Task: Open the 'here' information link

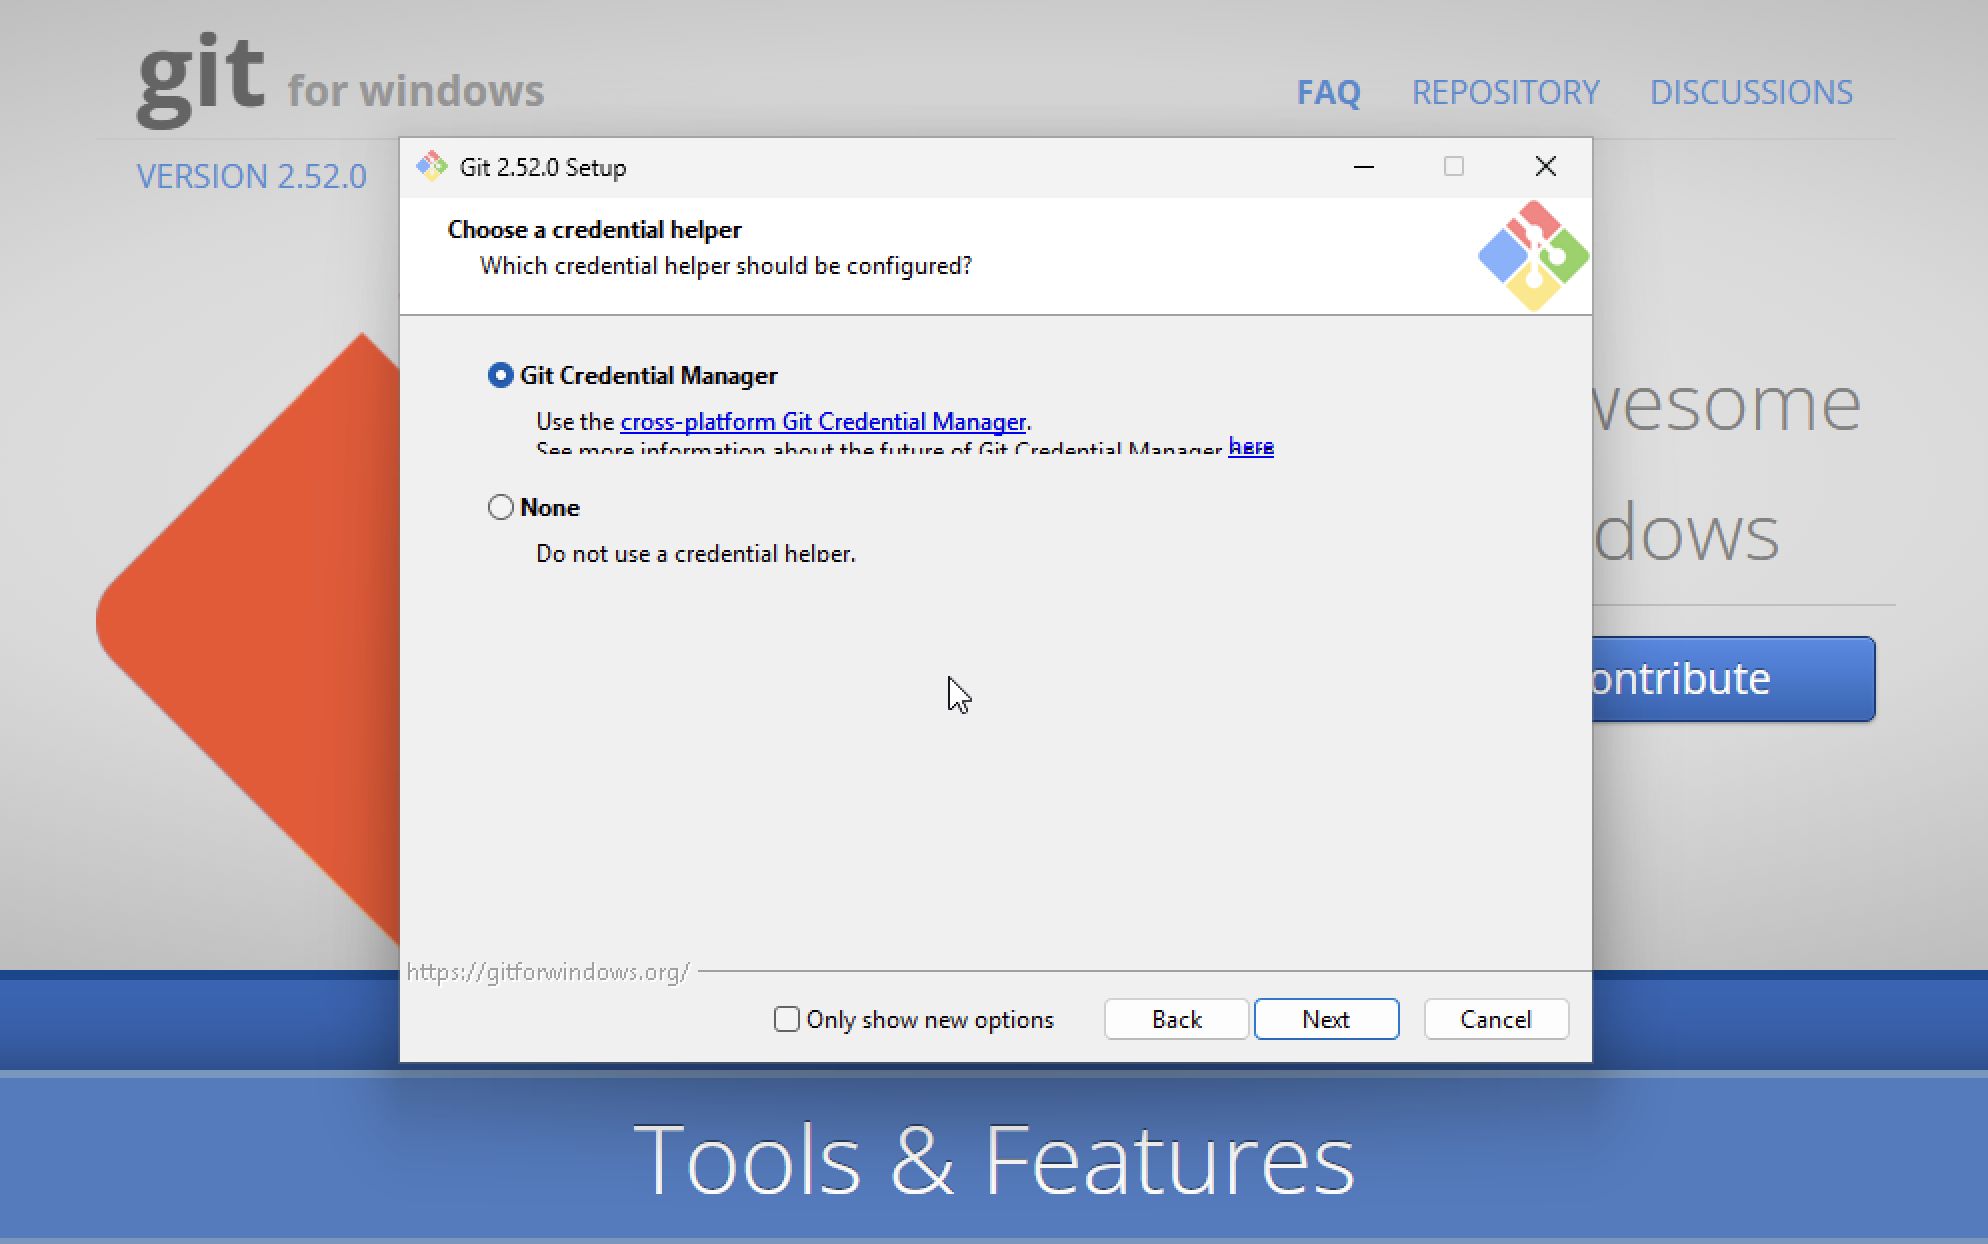Action: click(1251, 447)
